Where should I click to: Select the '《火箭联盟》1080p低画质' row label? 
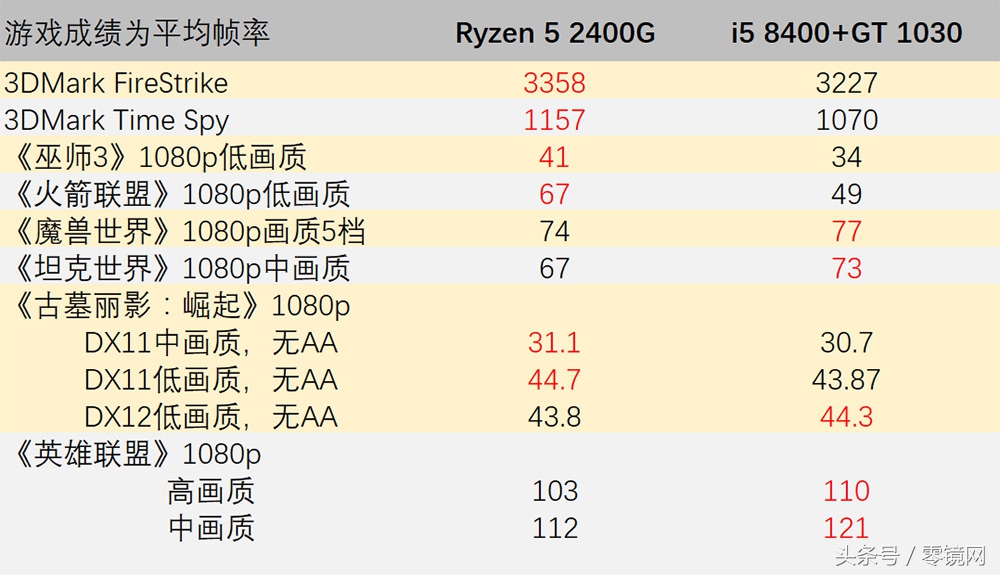tap(182, 194)
